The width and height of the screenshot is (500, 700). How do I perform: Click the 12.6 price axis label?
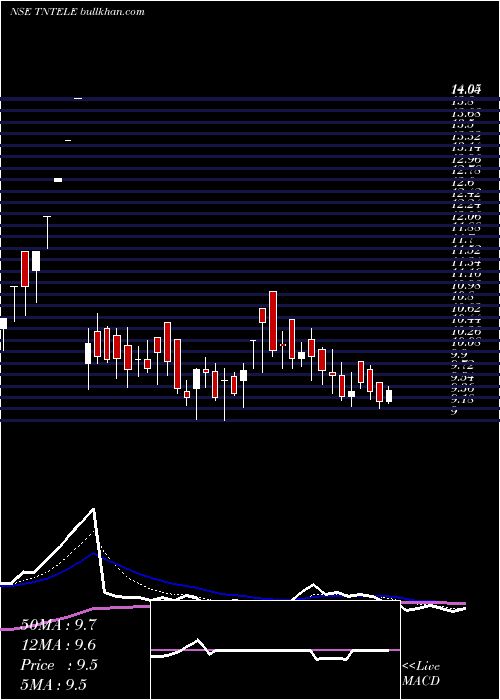coord(461,183)
